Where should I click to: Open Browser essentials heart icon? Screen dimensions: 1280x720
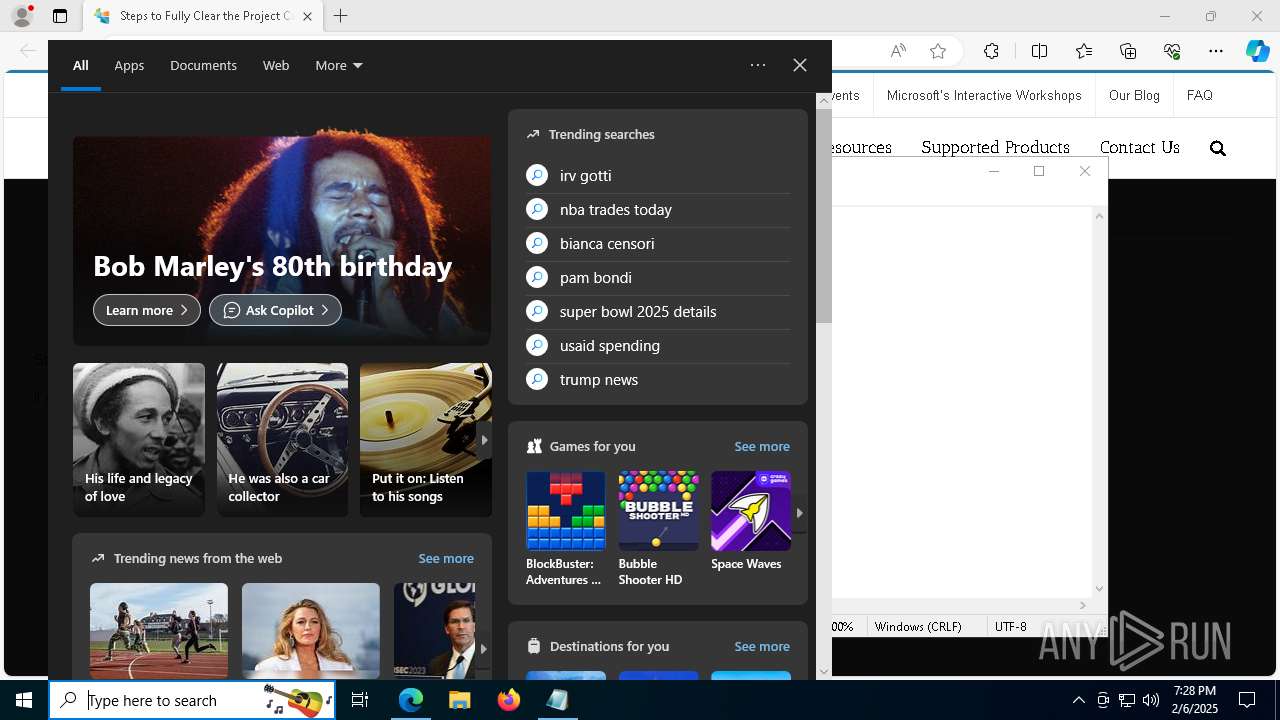pyautogui.click(x=1172, y=51)
